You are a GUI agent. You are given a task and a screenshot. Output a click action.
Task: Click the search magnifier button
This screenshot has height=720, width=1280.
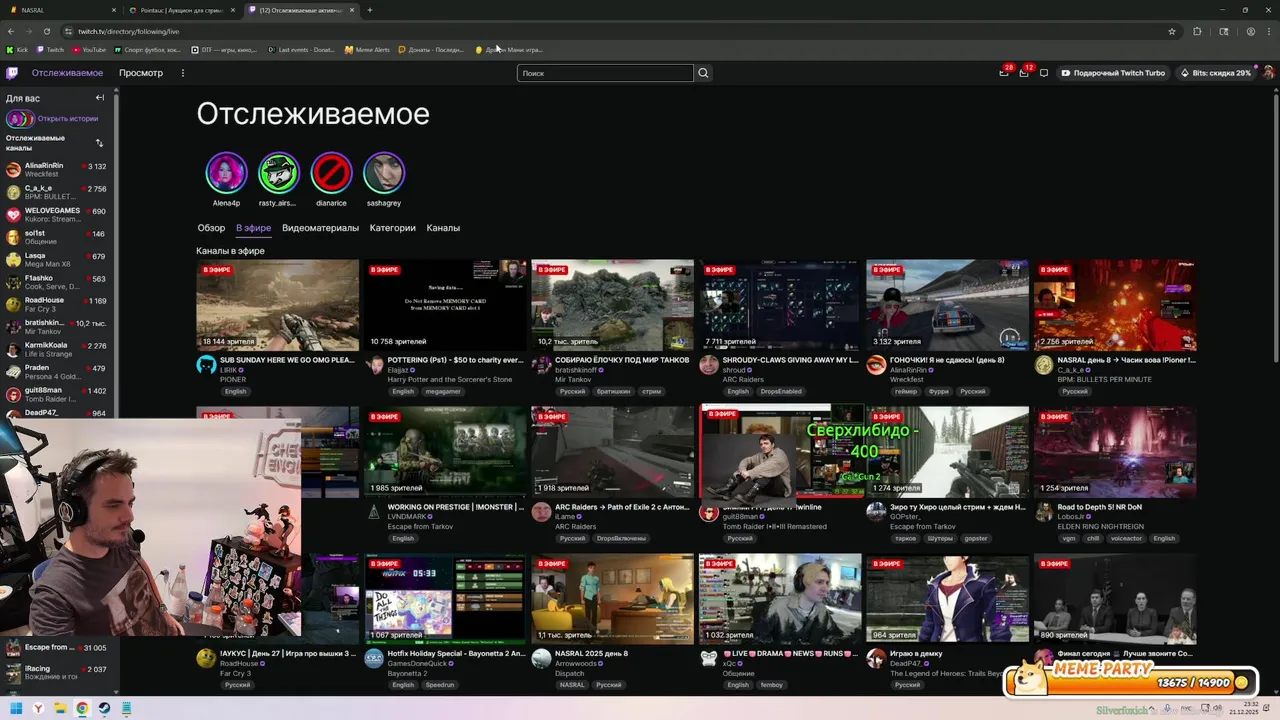703,73
